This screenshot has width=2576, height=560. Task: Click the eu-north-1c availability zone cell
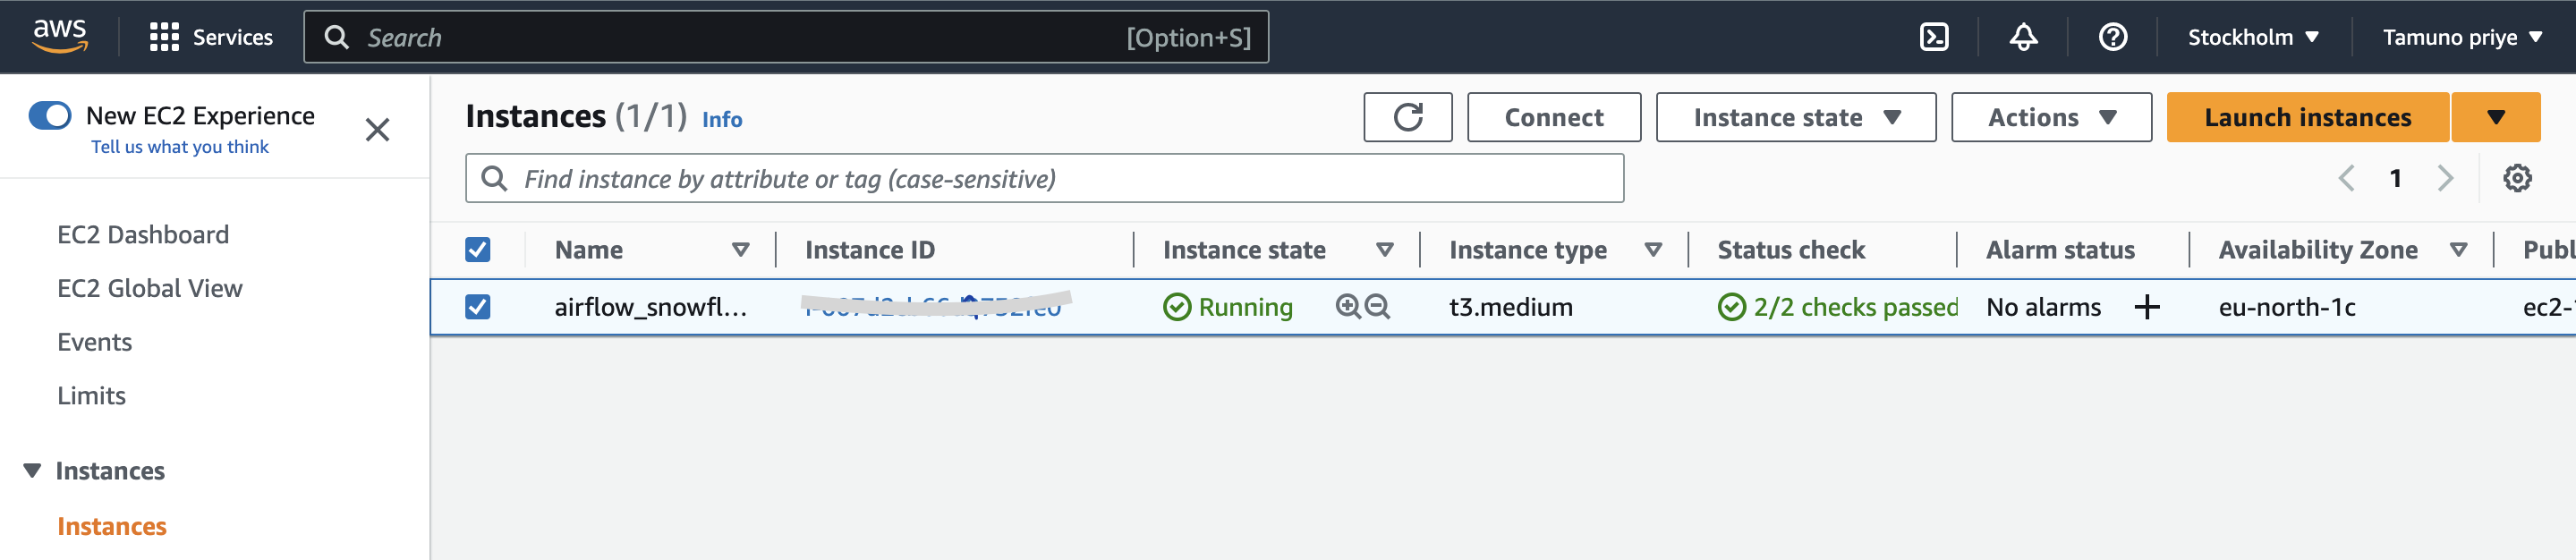point(2286,306)
